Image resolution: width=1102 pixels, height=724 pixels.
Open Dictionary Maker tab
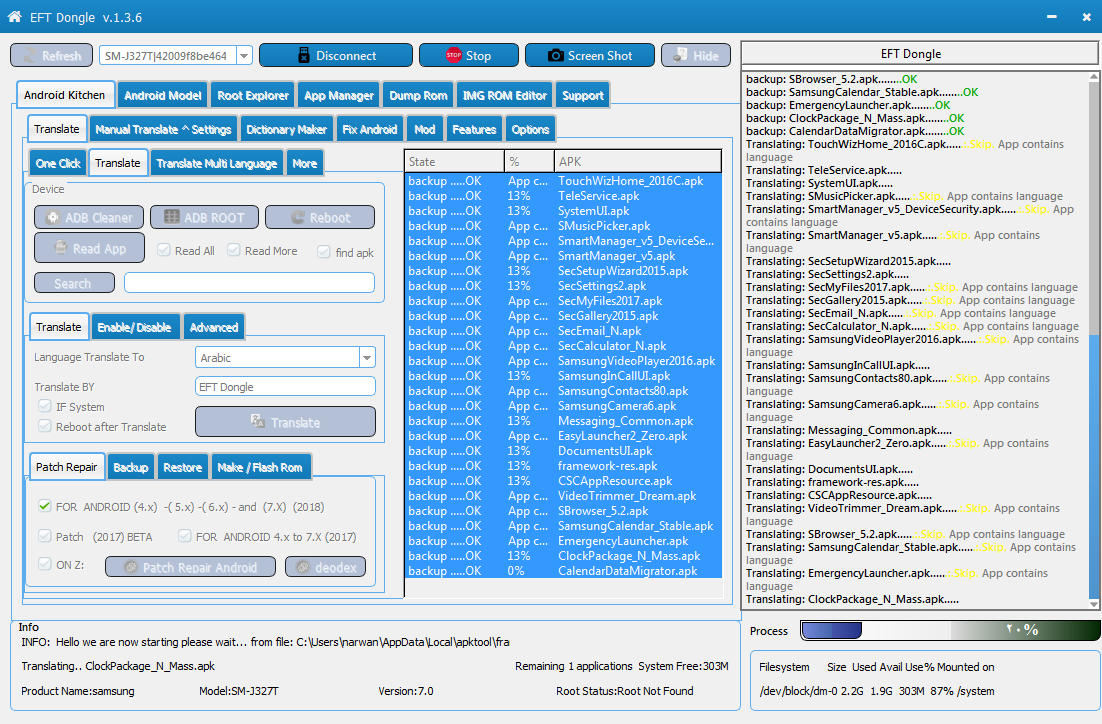coord(286,129)
